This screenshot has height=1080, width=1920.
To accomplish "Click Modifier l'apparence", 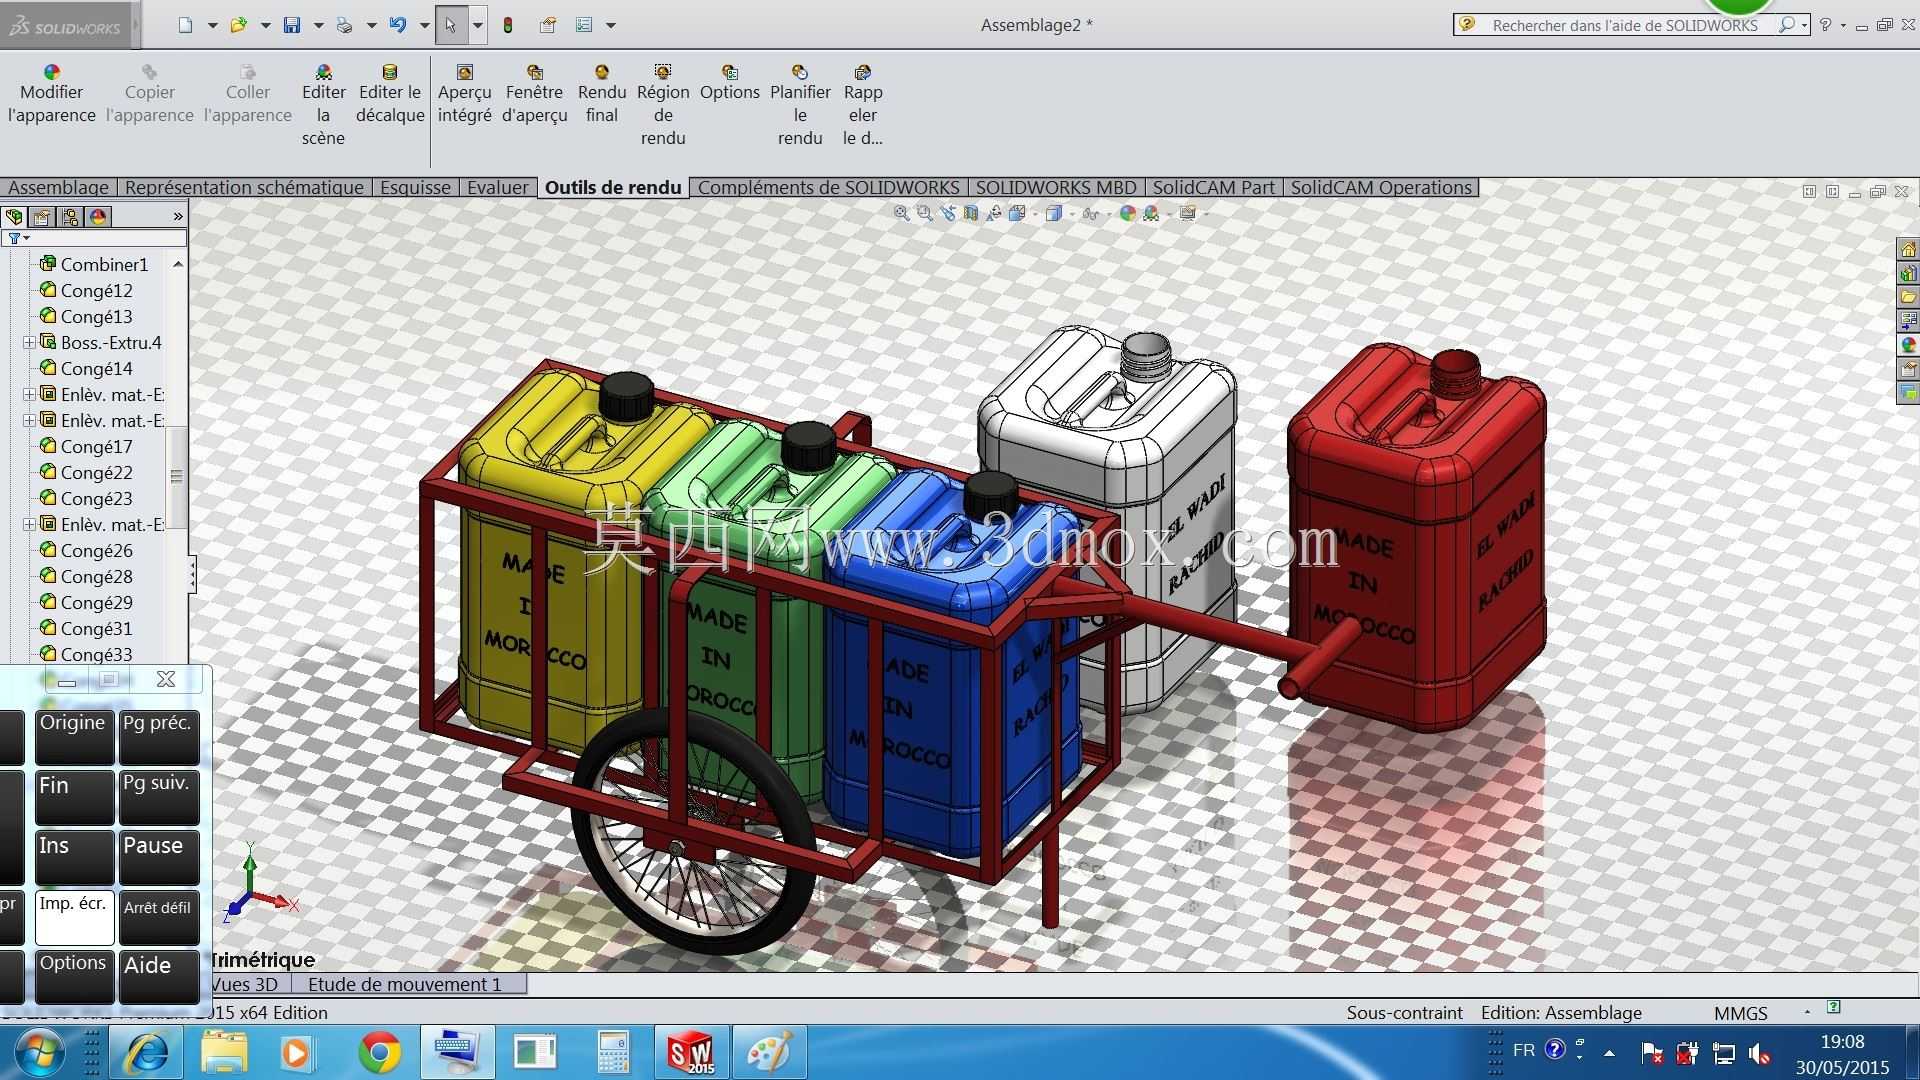I will tap(52, 94).
